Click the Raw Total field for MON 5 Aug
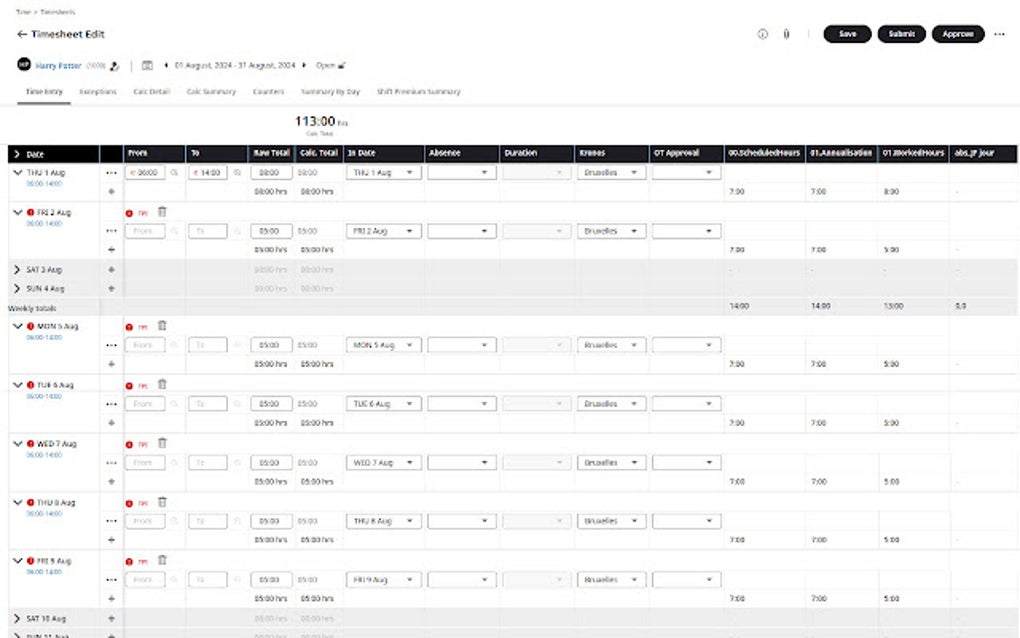This screenshot has width=1020, height=638. [x=271, y=345]
